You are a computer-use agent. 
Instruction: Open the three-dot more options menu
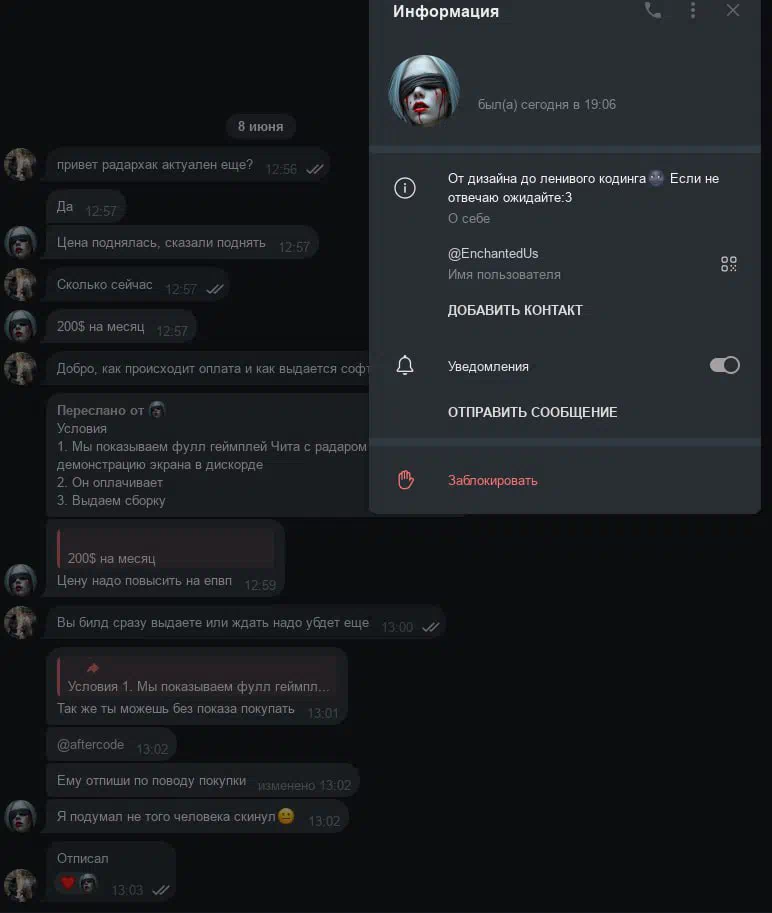click(693, 10)
